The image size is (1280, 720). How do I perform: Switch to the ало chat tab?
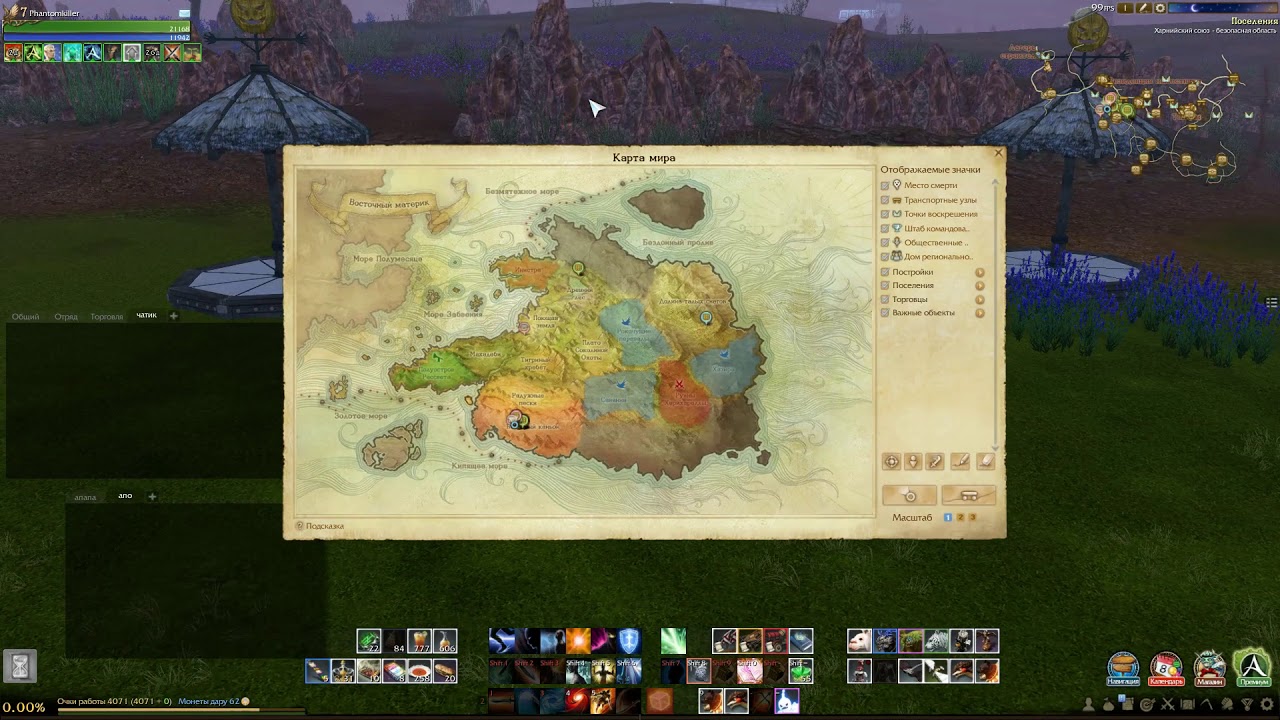125,496
